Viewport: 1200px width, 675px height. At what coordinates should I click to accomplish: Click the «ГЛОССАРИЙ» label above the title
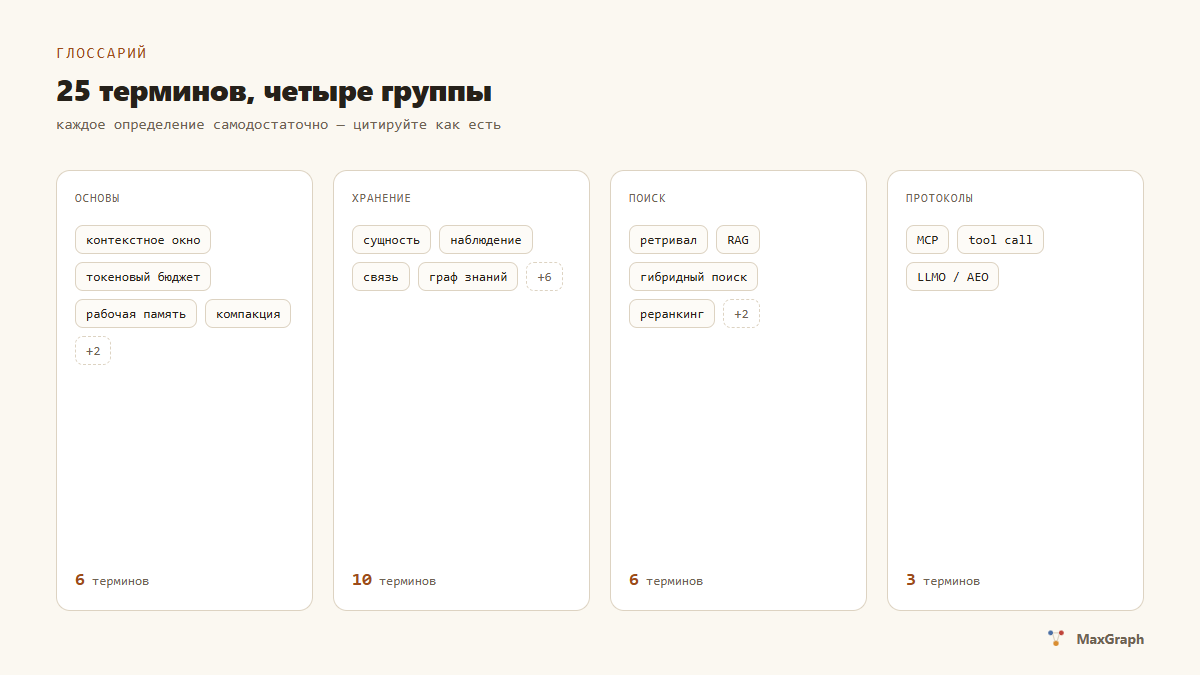point(102,53)
